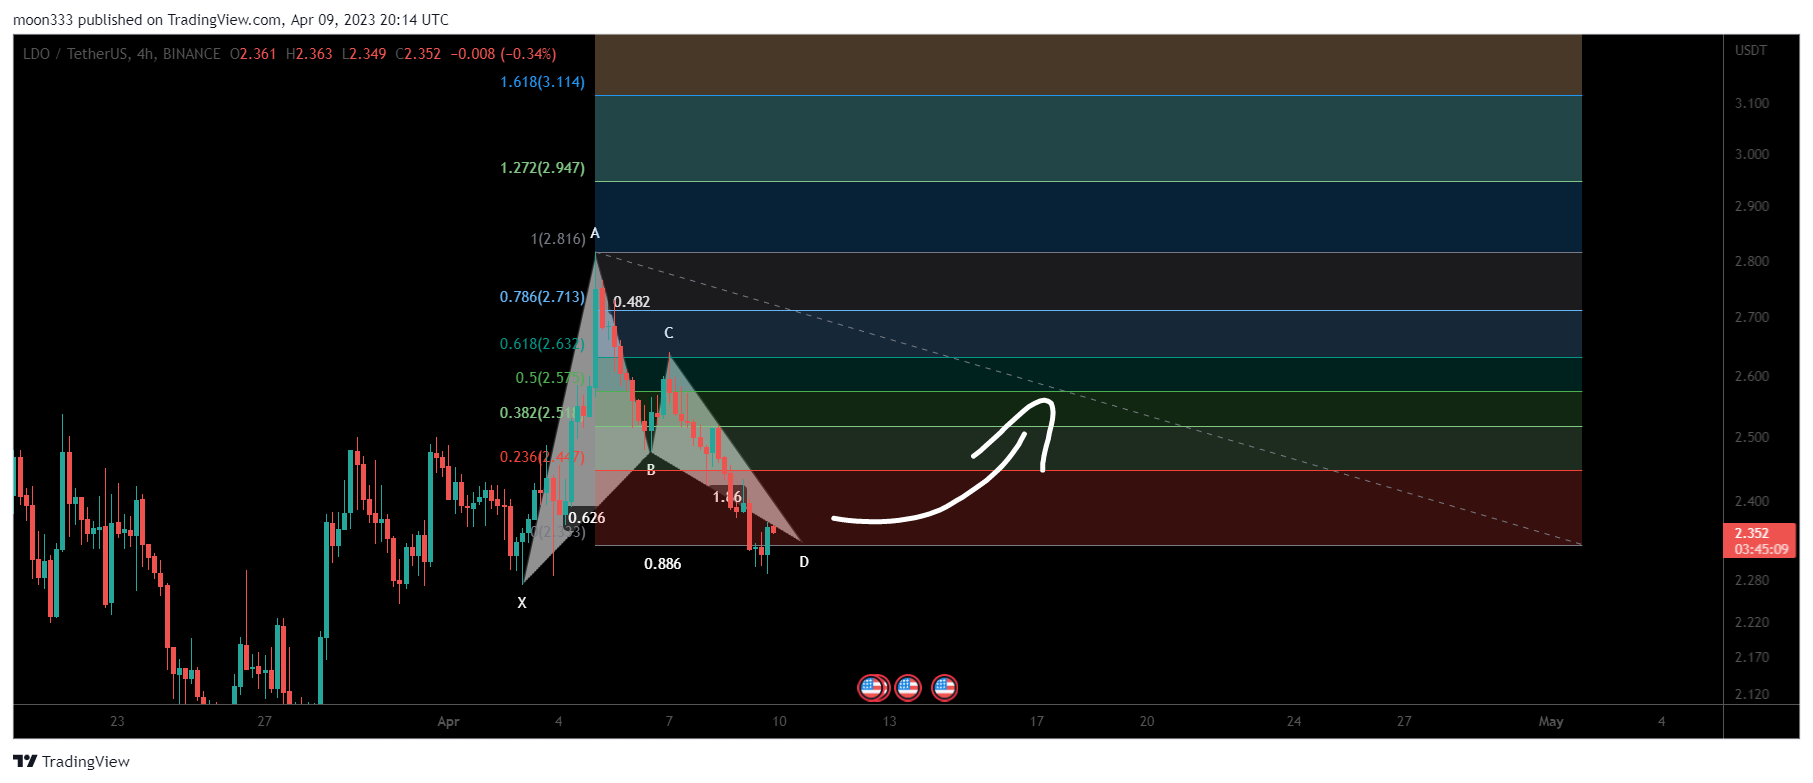Click date 17 on the time axis
Viewport: 1813px width, 783px height.
[x=1036, y=721]
